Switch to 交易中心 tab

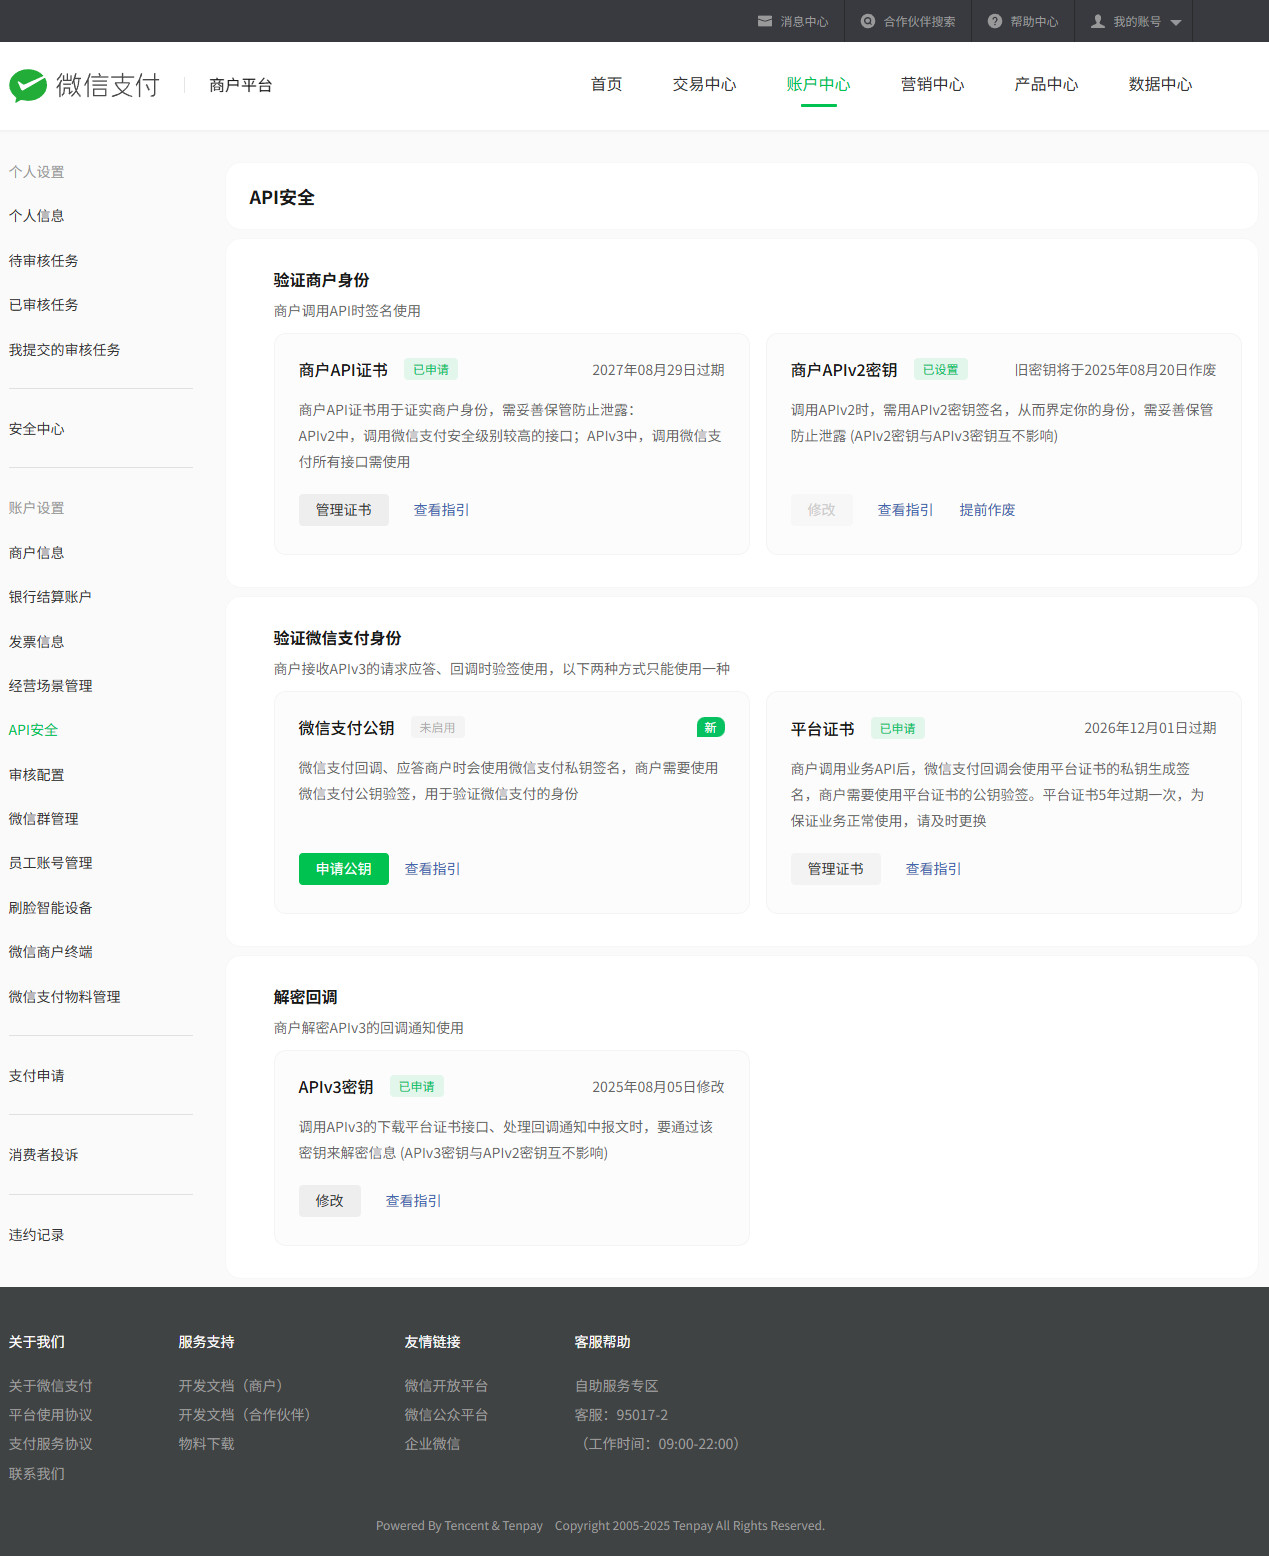coord(705,84)
